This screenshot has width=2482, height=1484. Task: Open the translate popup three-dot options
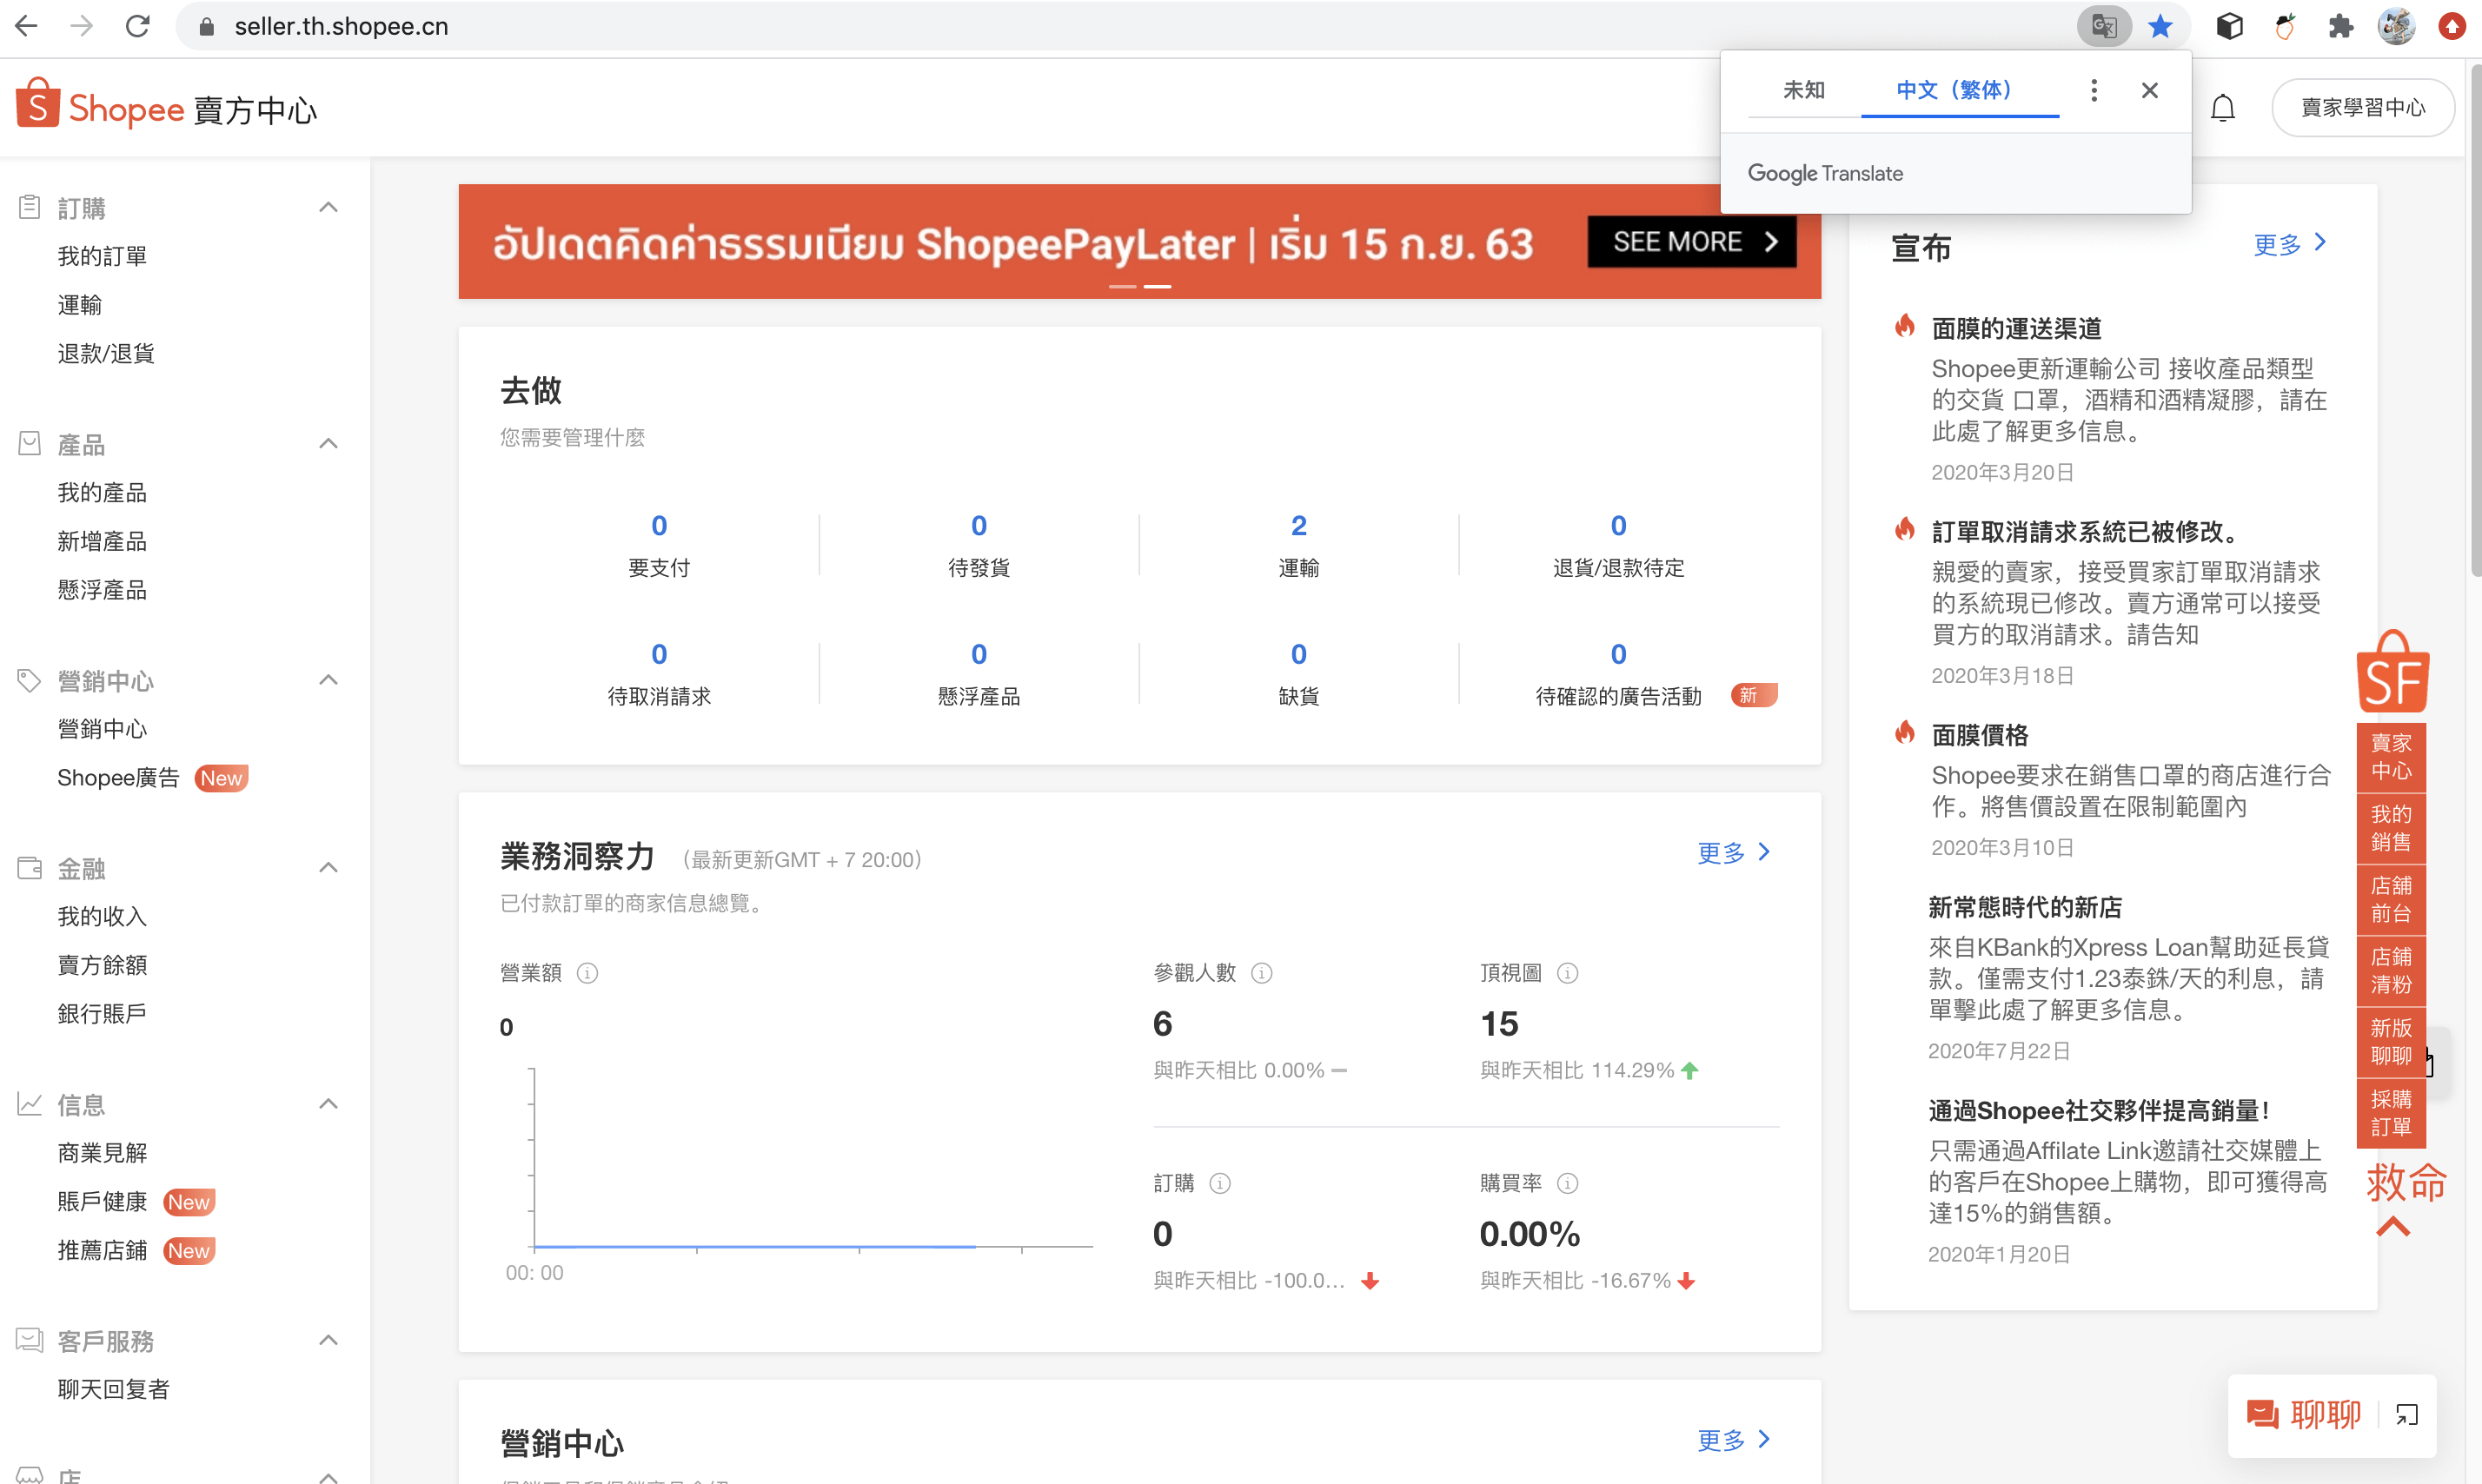pyautogui.click(x=2093, y=90)
